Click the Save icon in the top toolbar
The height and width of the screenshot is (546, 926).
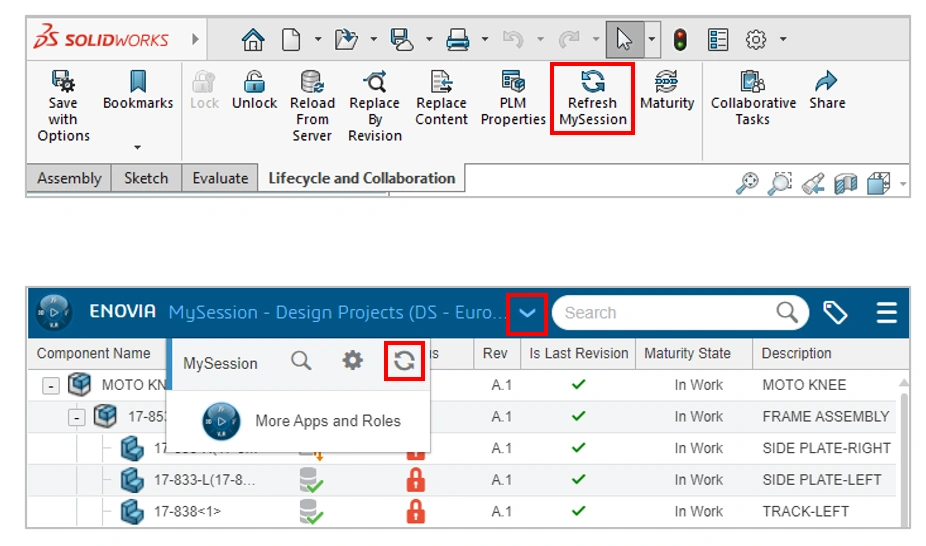pyautogui.click(x=402, y=40)
